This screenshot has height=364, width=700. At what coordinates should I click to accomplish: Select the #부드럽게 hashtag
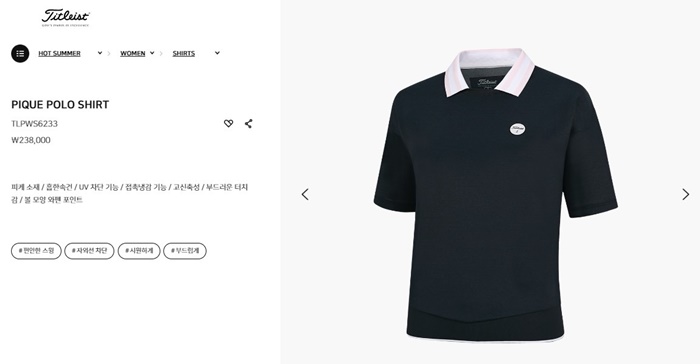(x=185, y=251)
